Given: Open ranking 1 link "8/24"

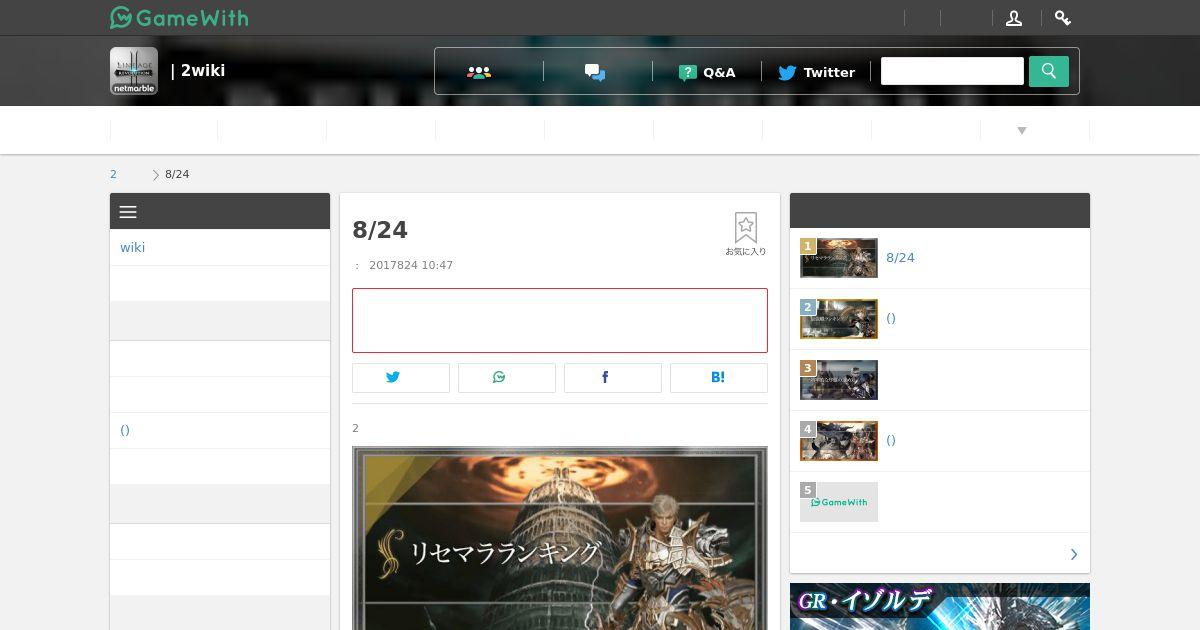Looking at the screenshot, I should tap(900, 258).
